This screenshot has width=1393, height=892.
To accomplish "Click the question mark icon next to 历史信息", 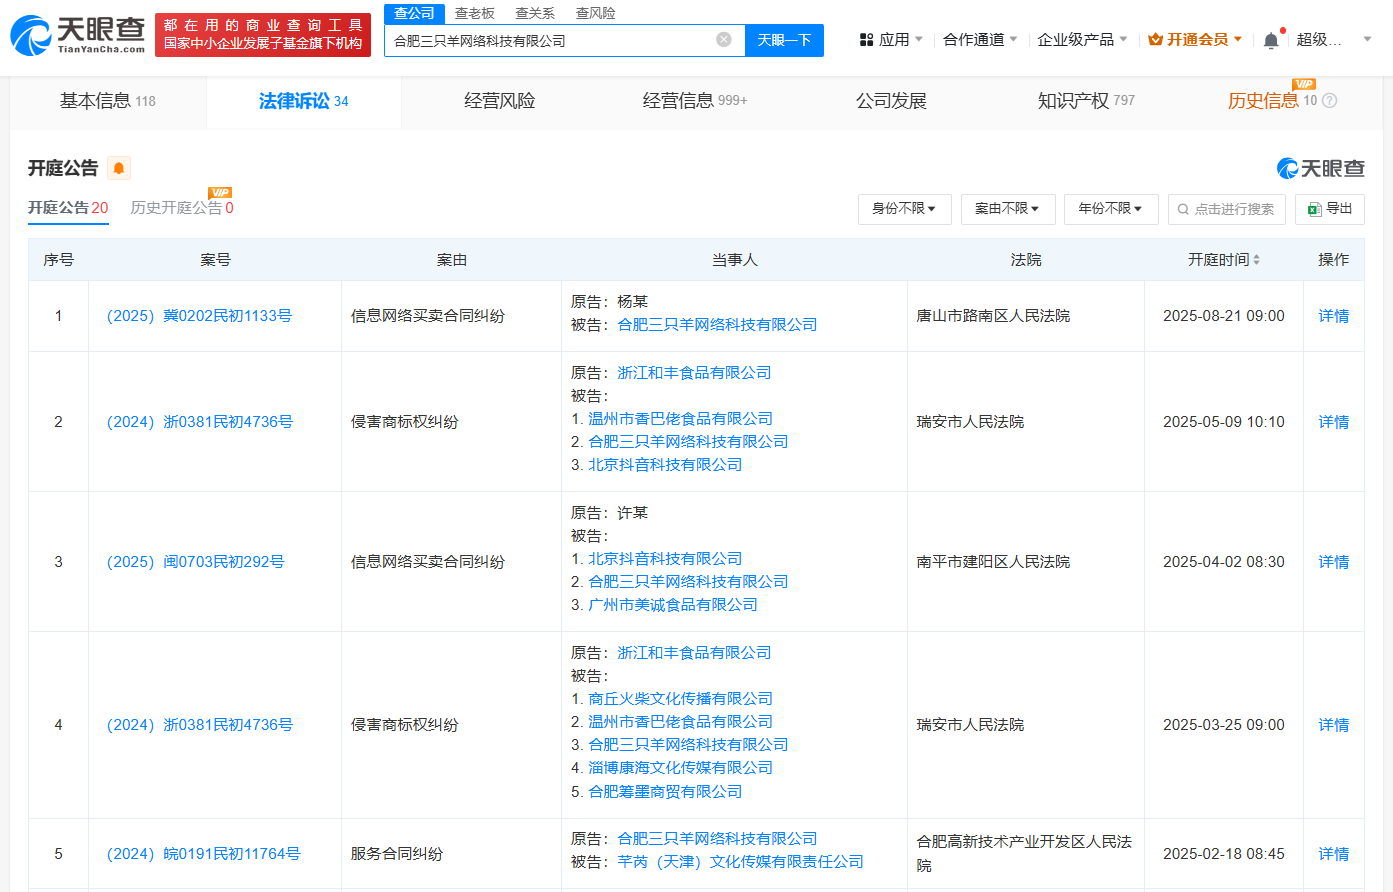I will [x=1328, y=100].
